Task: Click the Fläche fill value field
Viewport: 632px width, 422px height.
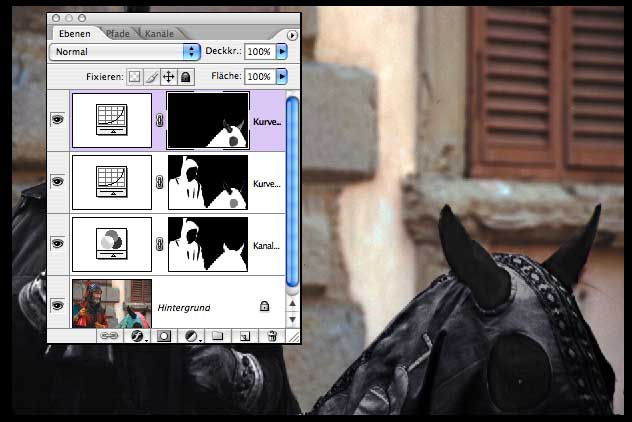Action: (x=260, y=76)
